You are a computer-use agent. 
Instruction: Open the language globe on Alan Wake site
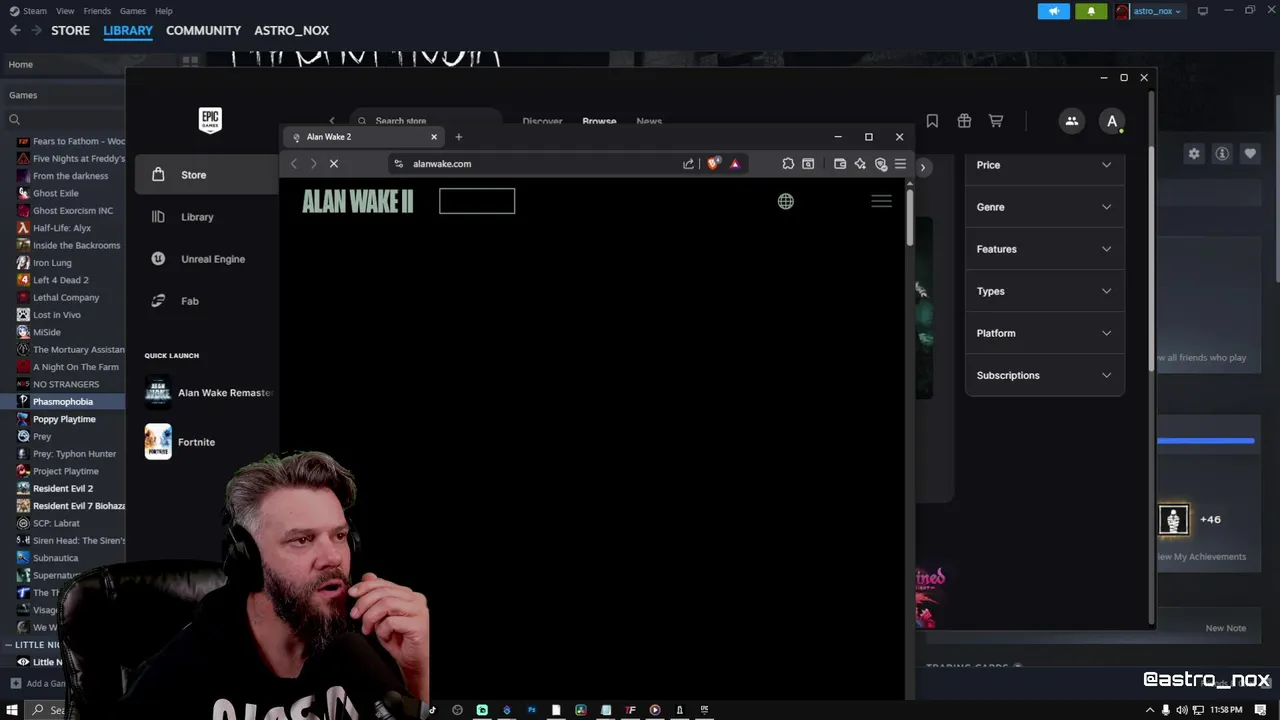(x=786, y=202)
